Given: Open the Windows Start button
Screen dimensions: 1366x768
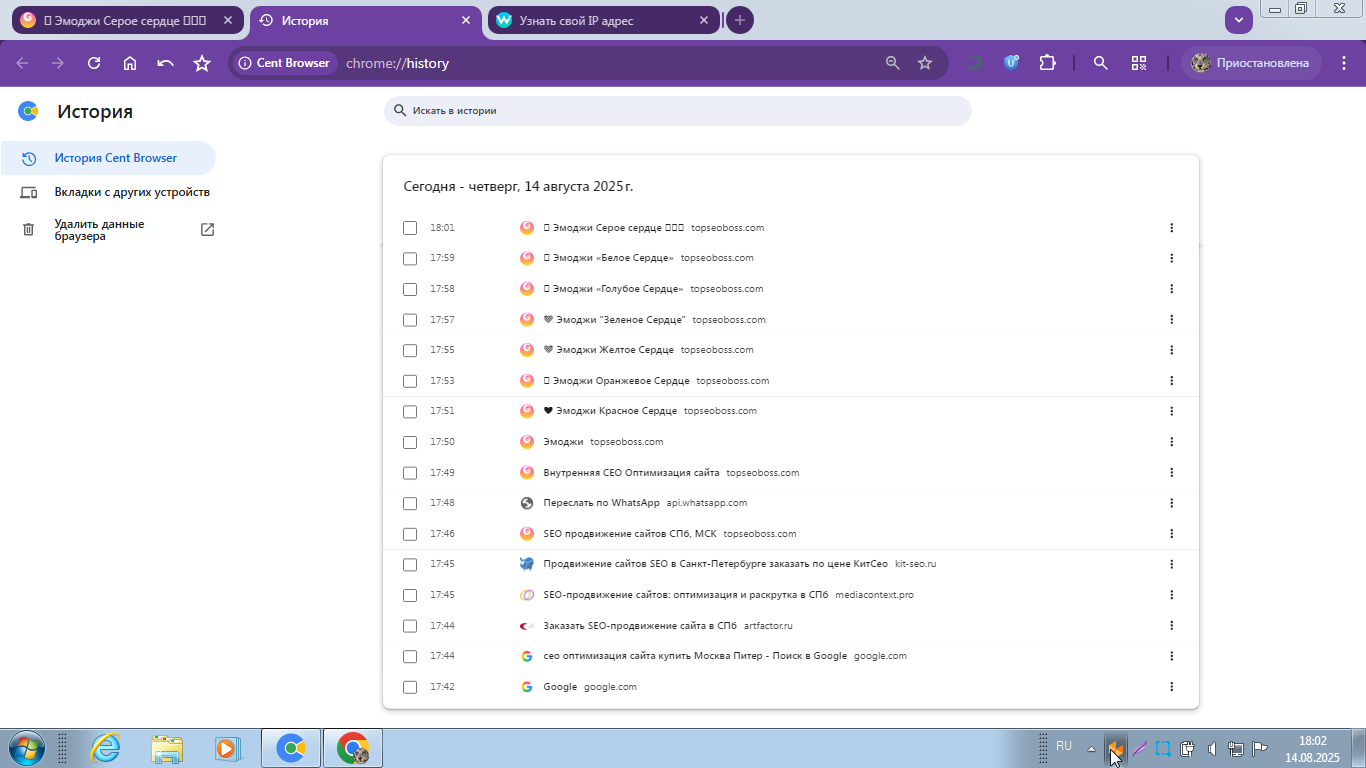Looking at the screenshot, I should 26,748.
